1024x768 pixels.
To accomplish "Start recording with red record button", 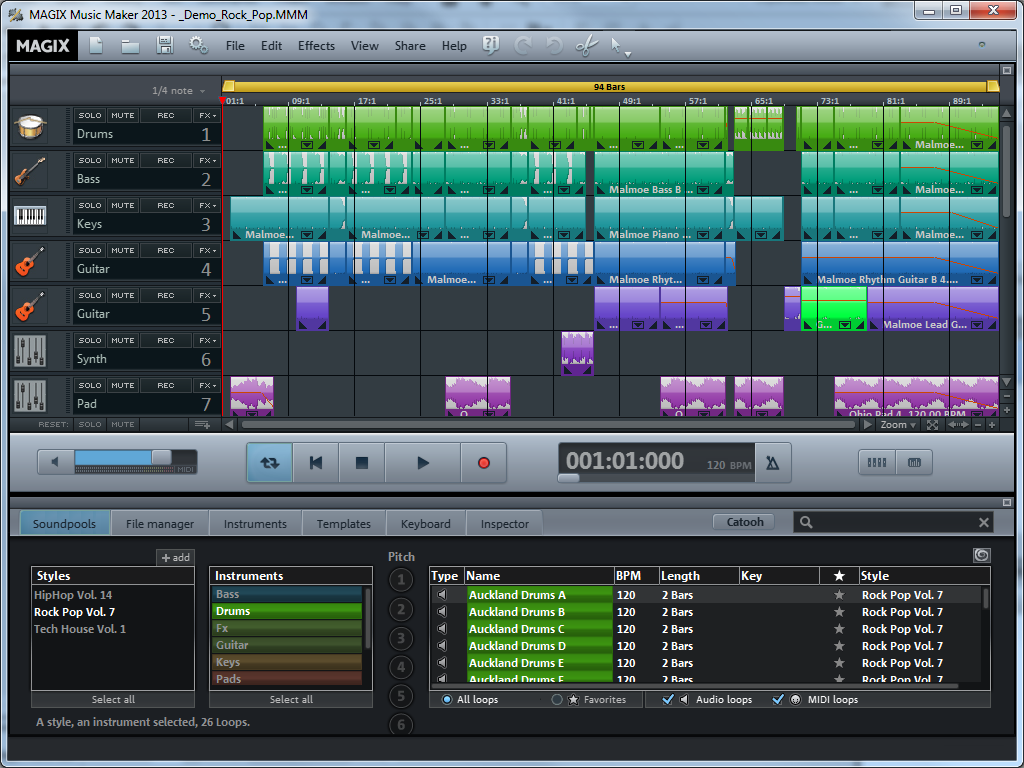I will tap(483, 463).
